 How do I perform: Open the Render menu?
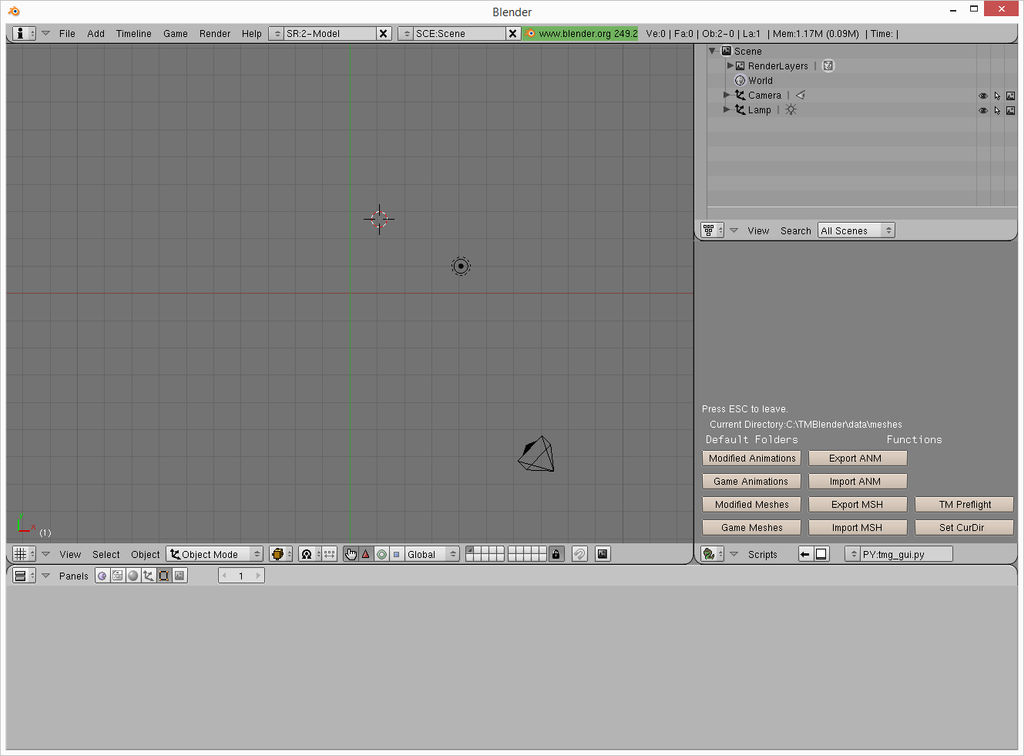(x=215, y=33)
